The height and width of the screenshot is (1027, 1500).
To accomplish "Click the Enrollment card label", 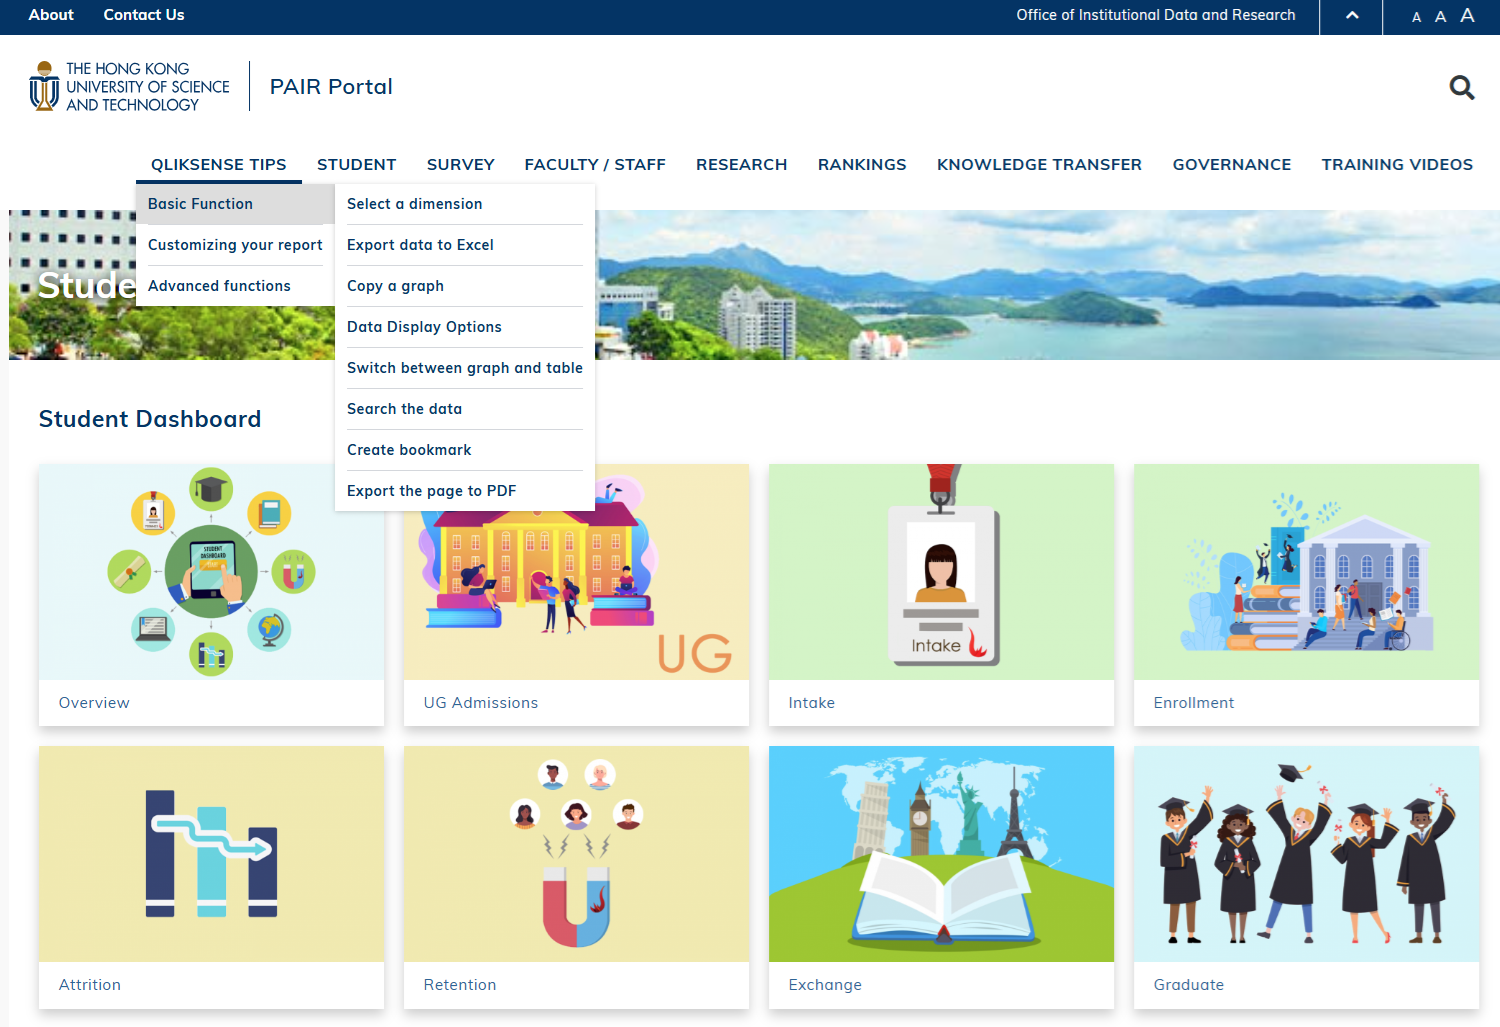I will pos(1194,703).
